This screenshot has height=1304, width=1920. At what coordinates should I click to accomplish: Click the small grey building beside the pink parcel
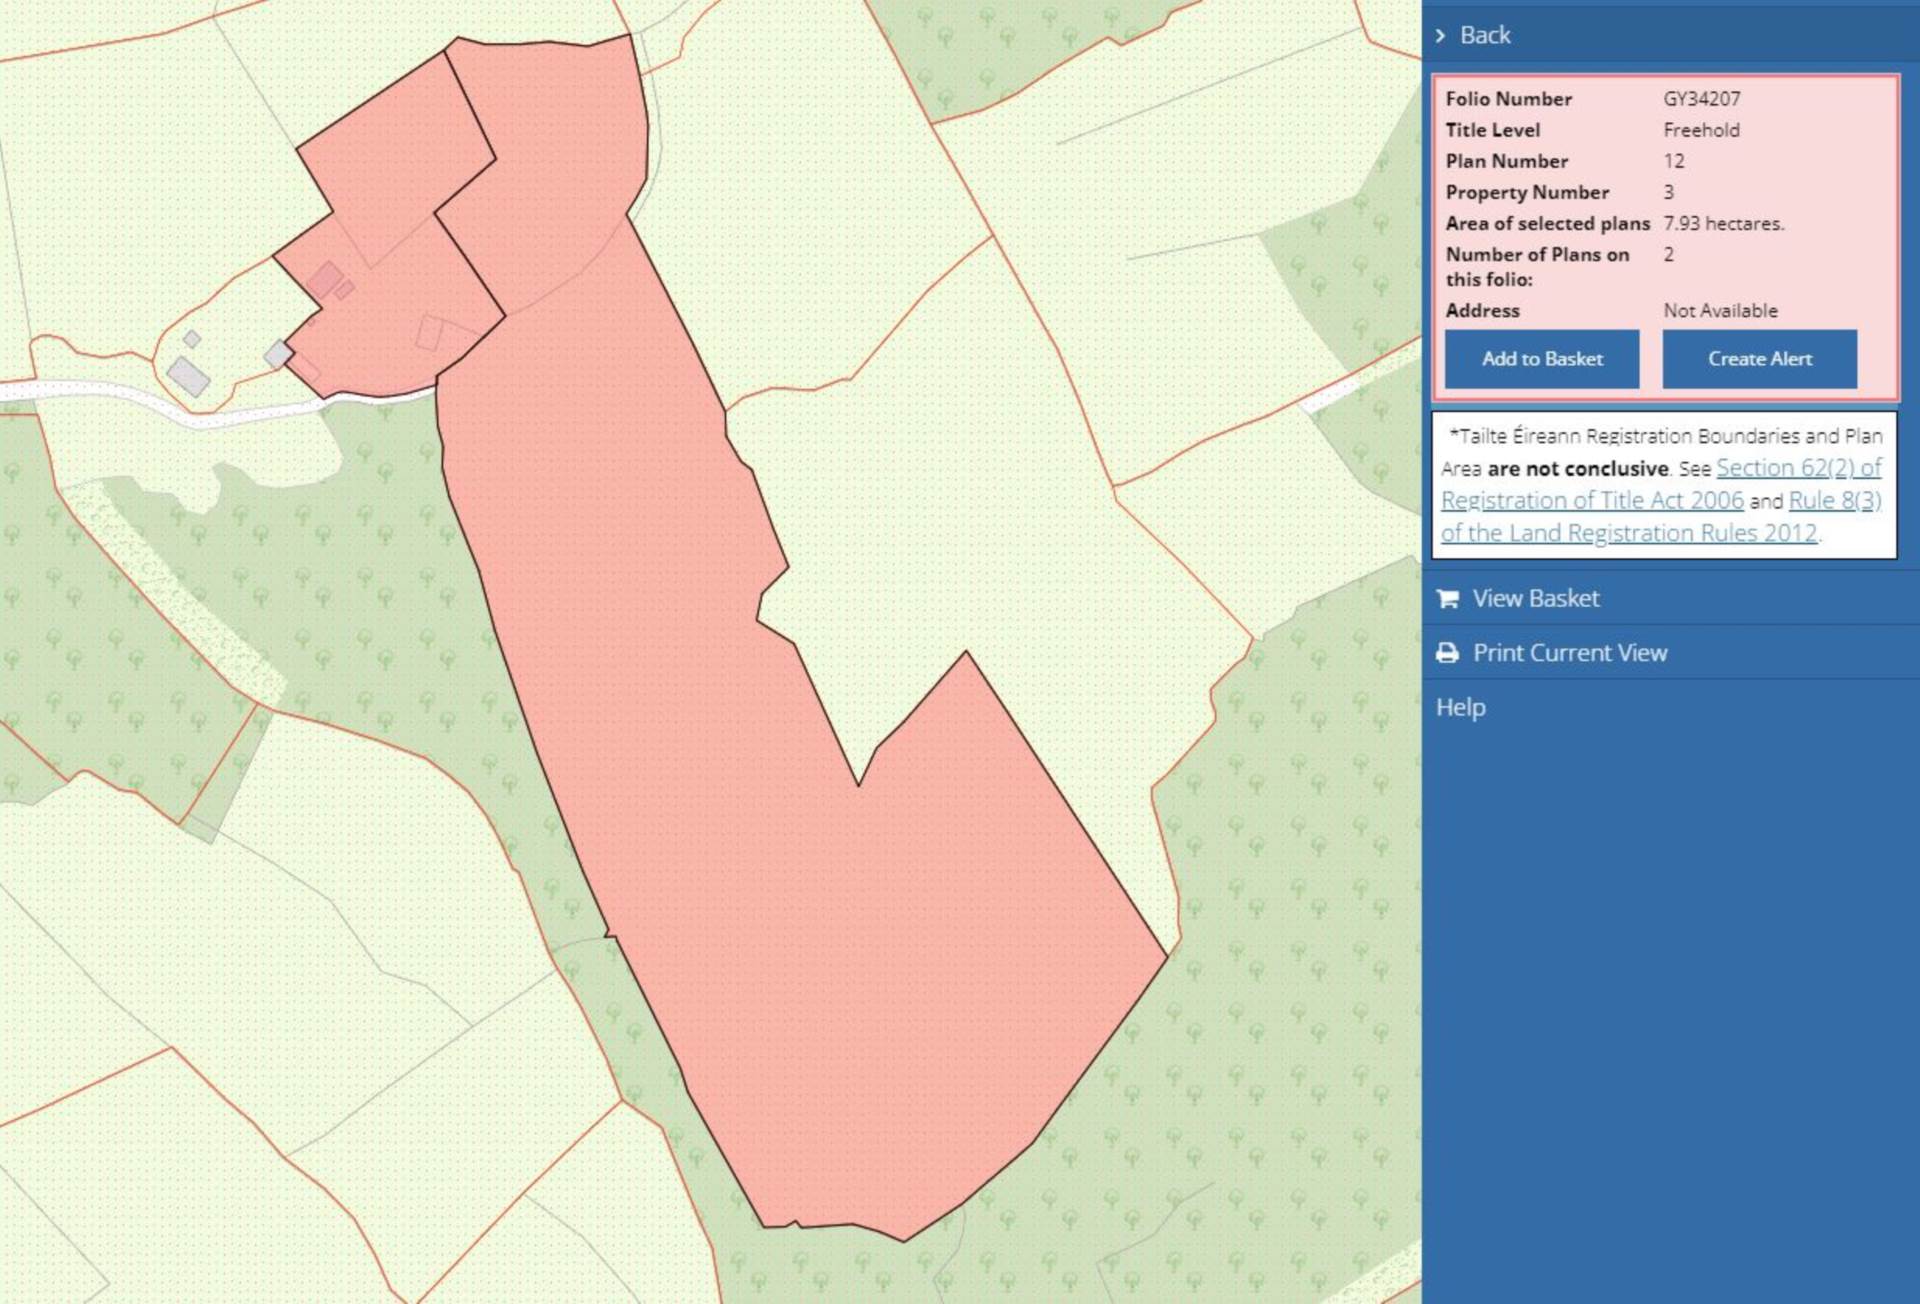(278, 353)
